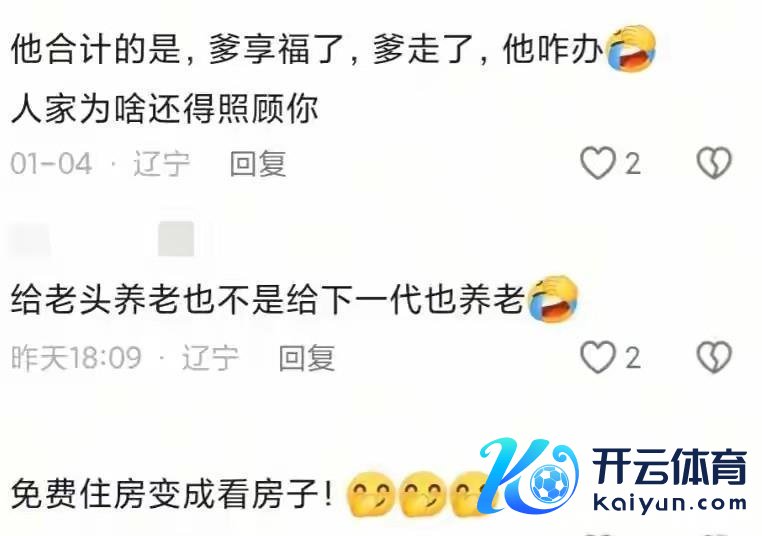Viewport: 762px width, 536px height.
Task: Click the 开云体育 brand text
Action: tap(669, 467)
